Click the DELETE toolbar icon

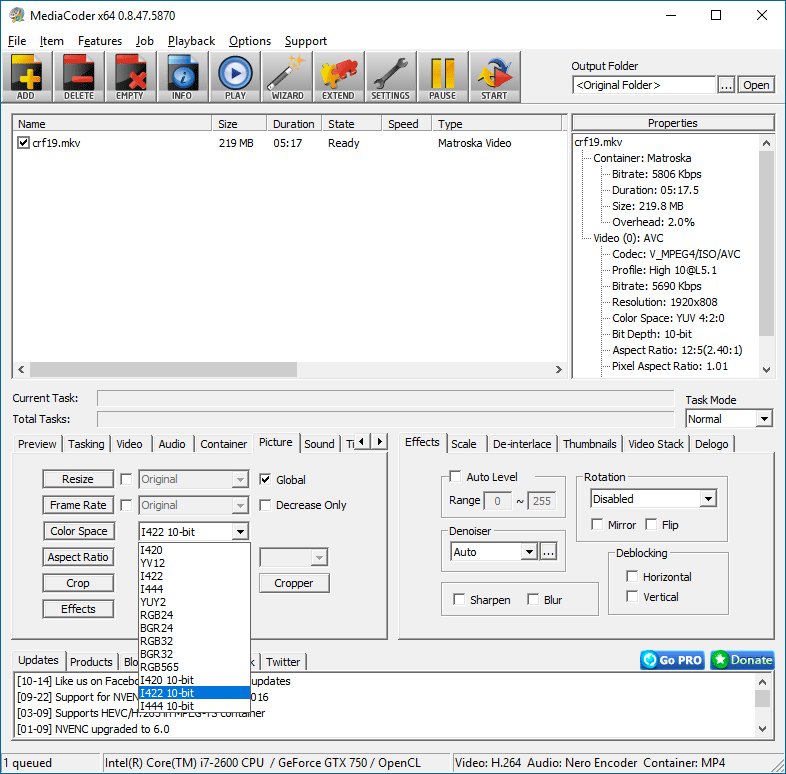[x=79, y=77]
